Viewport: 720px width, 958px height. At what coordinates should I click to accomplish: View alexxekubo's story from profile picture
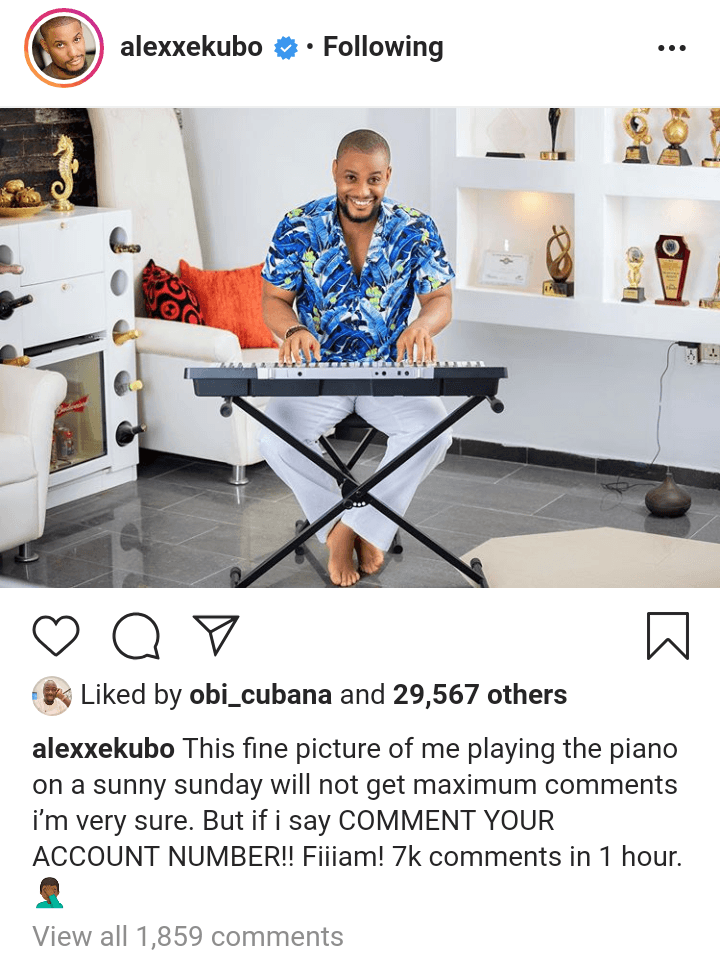pyautogui.click(x=64, y=48)
